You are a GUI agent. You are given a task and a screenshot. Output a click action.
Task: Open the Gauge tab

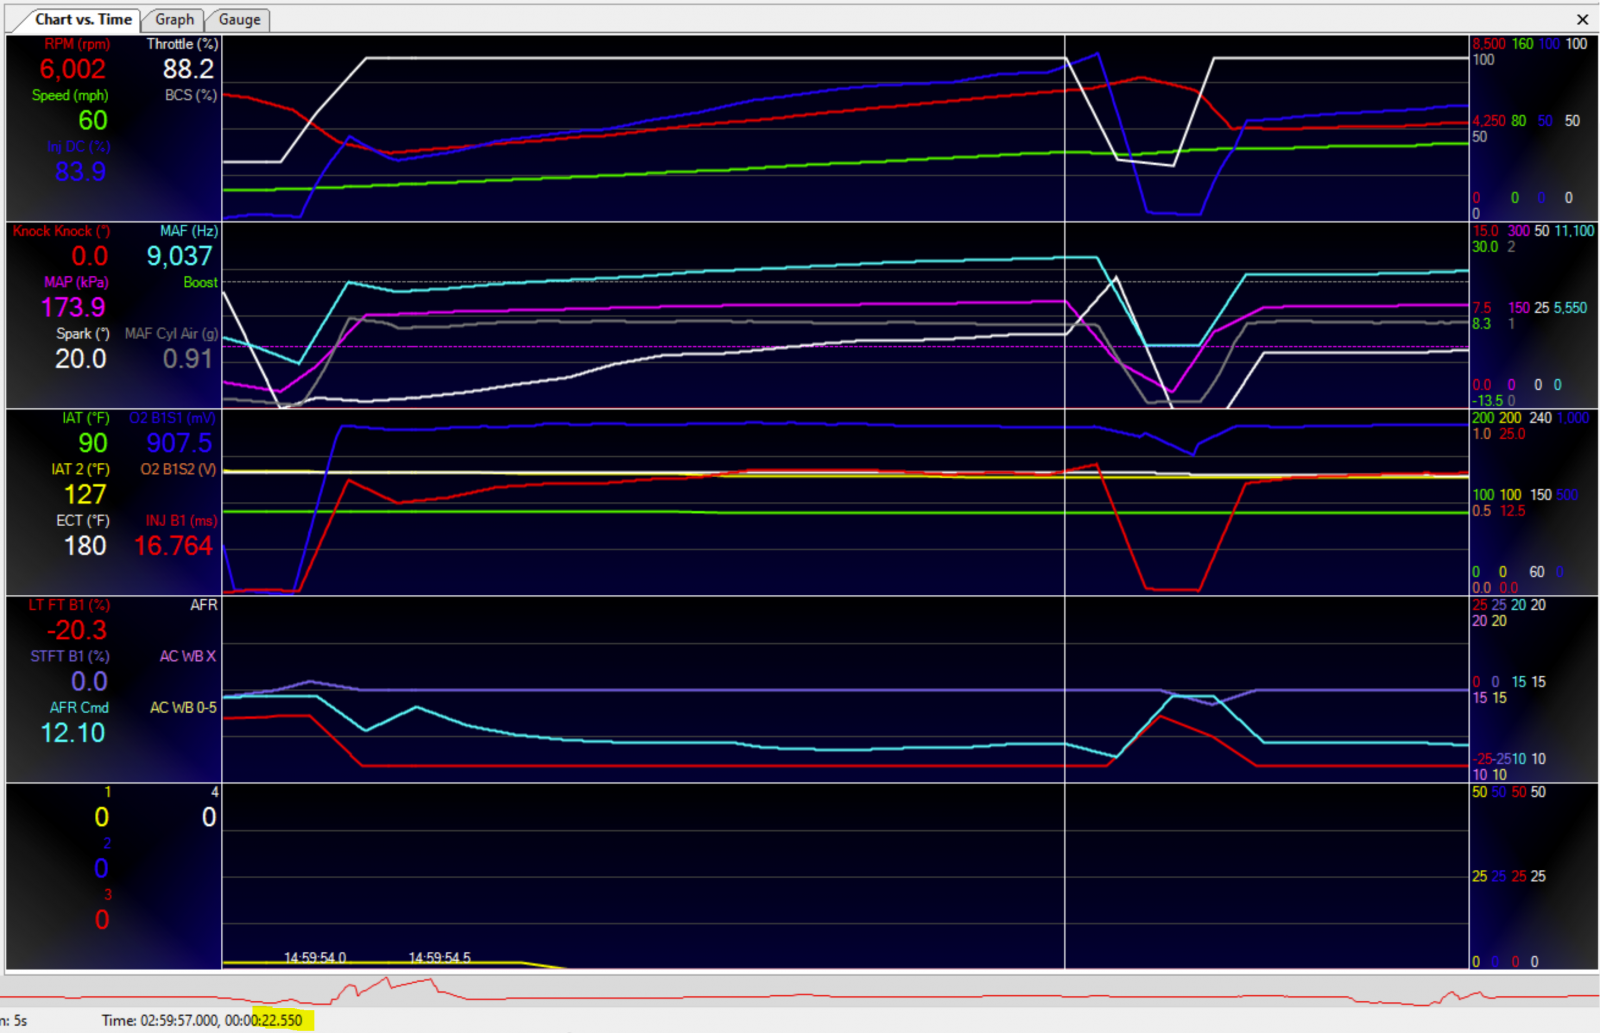point(239,20)
